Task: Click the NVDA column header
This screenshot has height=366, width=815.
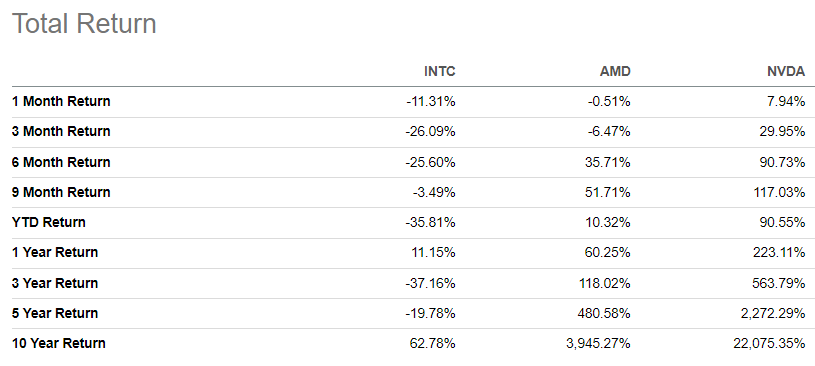Action: point(786,71)
